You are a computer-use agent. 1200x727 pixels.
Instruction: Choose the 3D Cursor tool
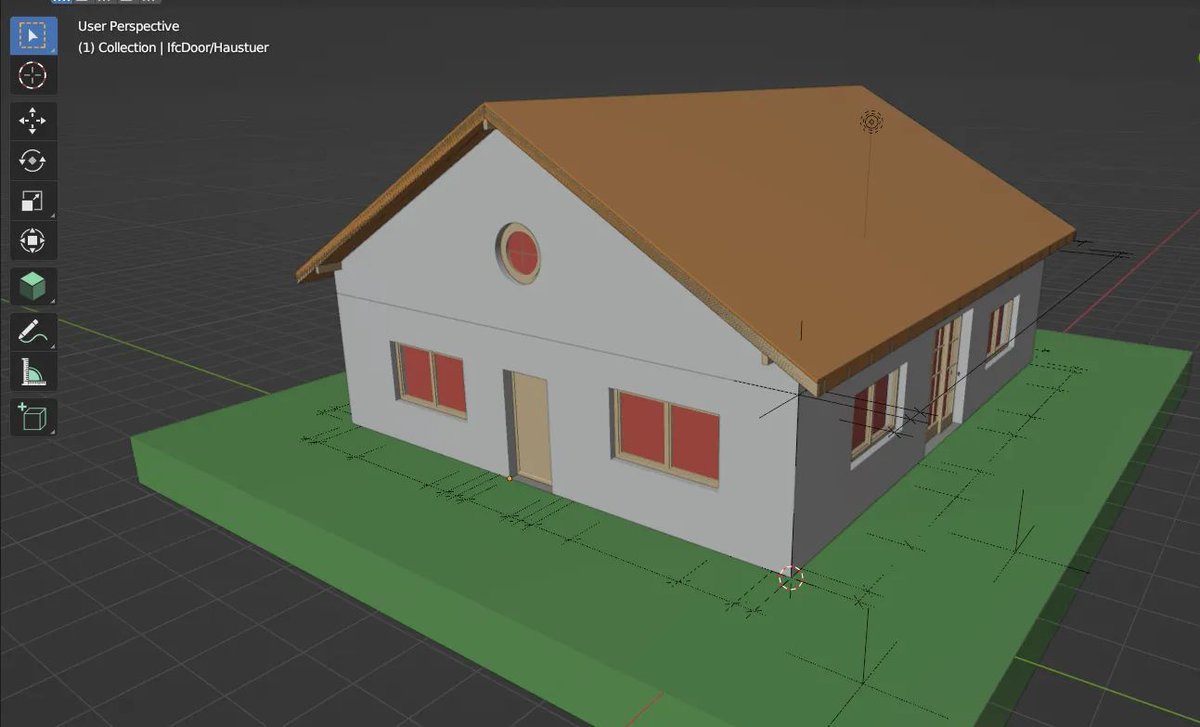click(33, 75)
